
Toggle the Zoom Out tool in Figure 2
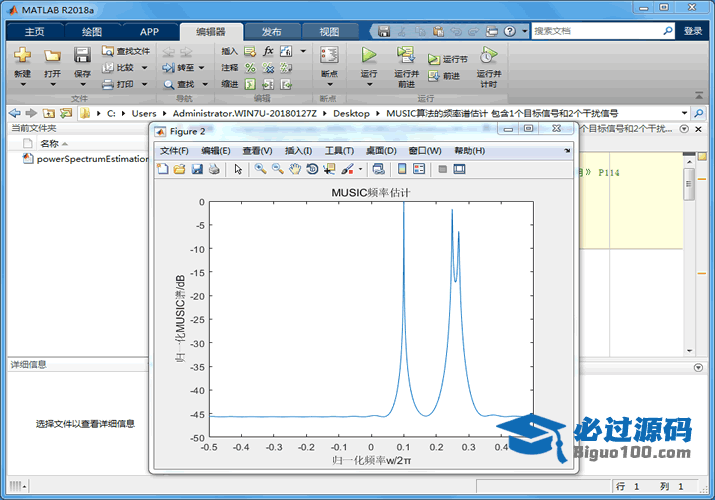(278, 169)
